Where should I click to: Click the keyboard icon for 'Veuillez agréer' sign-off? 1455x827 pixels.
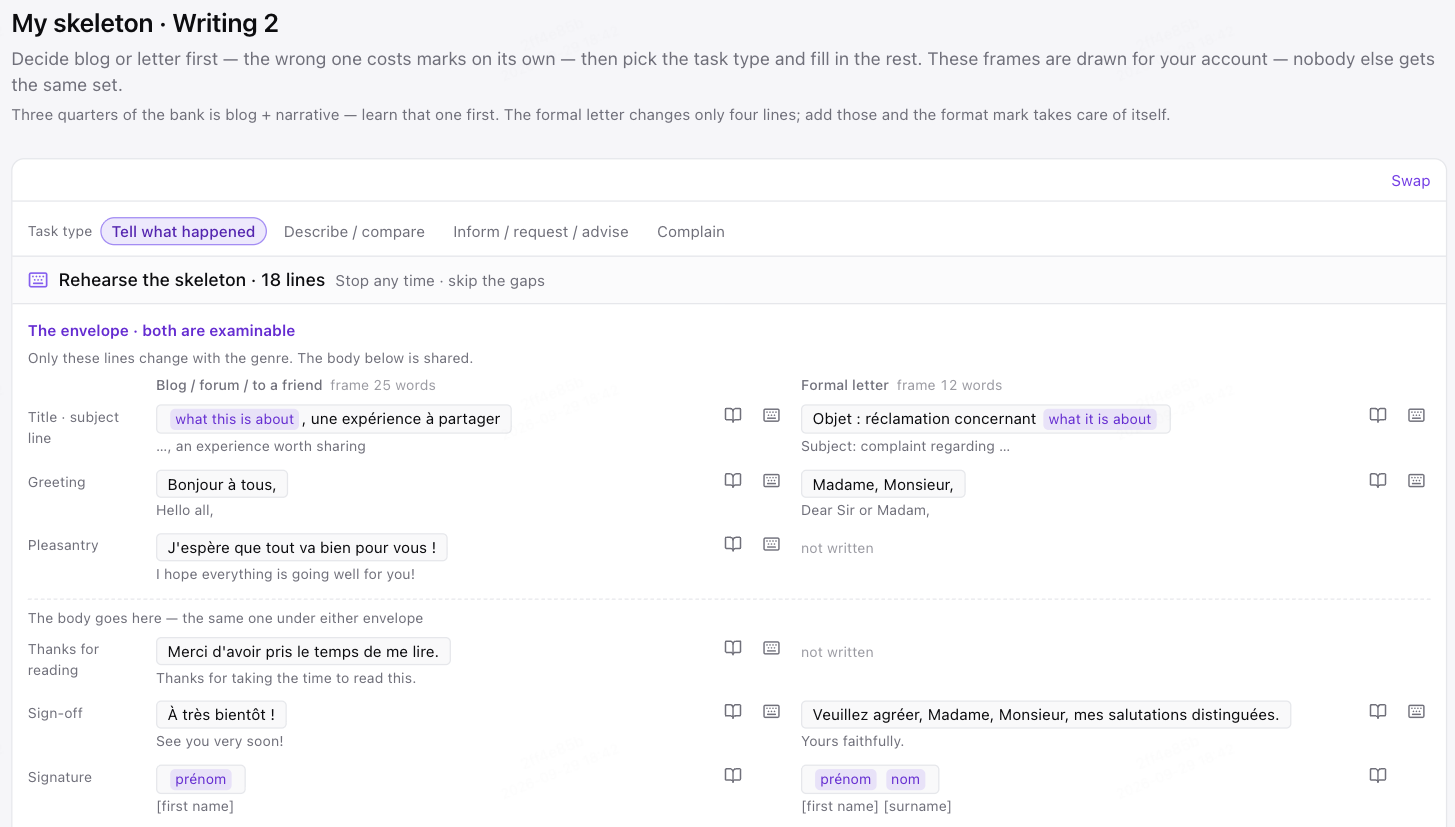(1416, 711)
